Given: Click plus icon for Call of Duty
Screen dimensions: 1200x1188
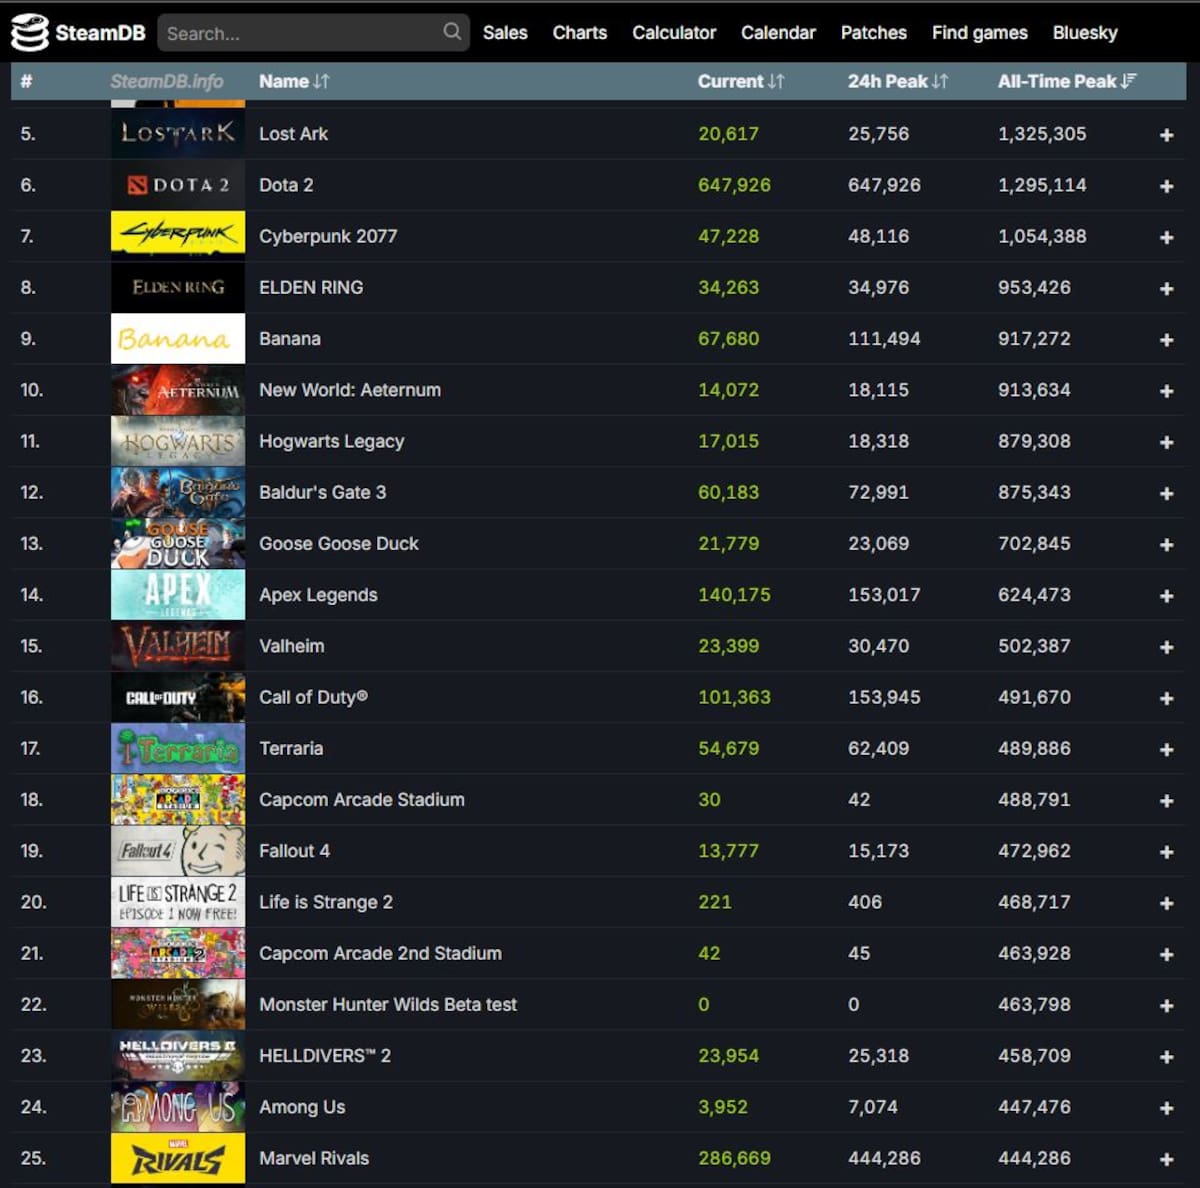Looking at the screenshot, I should click(x=1166, y=698).
